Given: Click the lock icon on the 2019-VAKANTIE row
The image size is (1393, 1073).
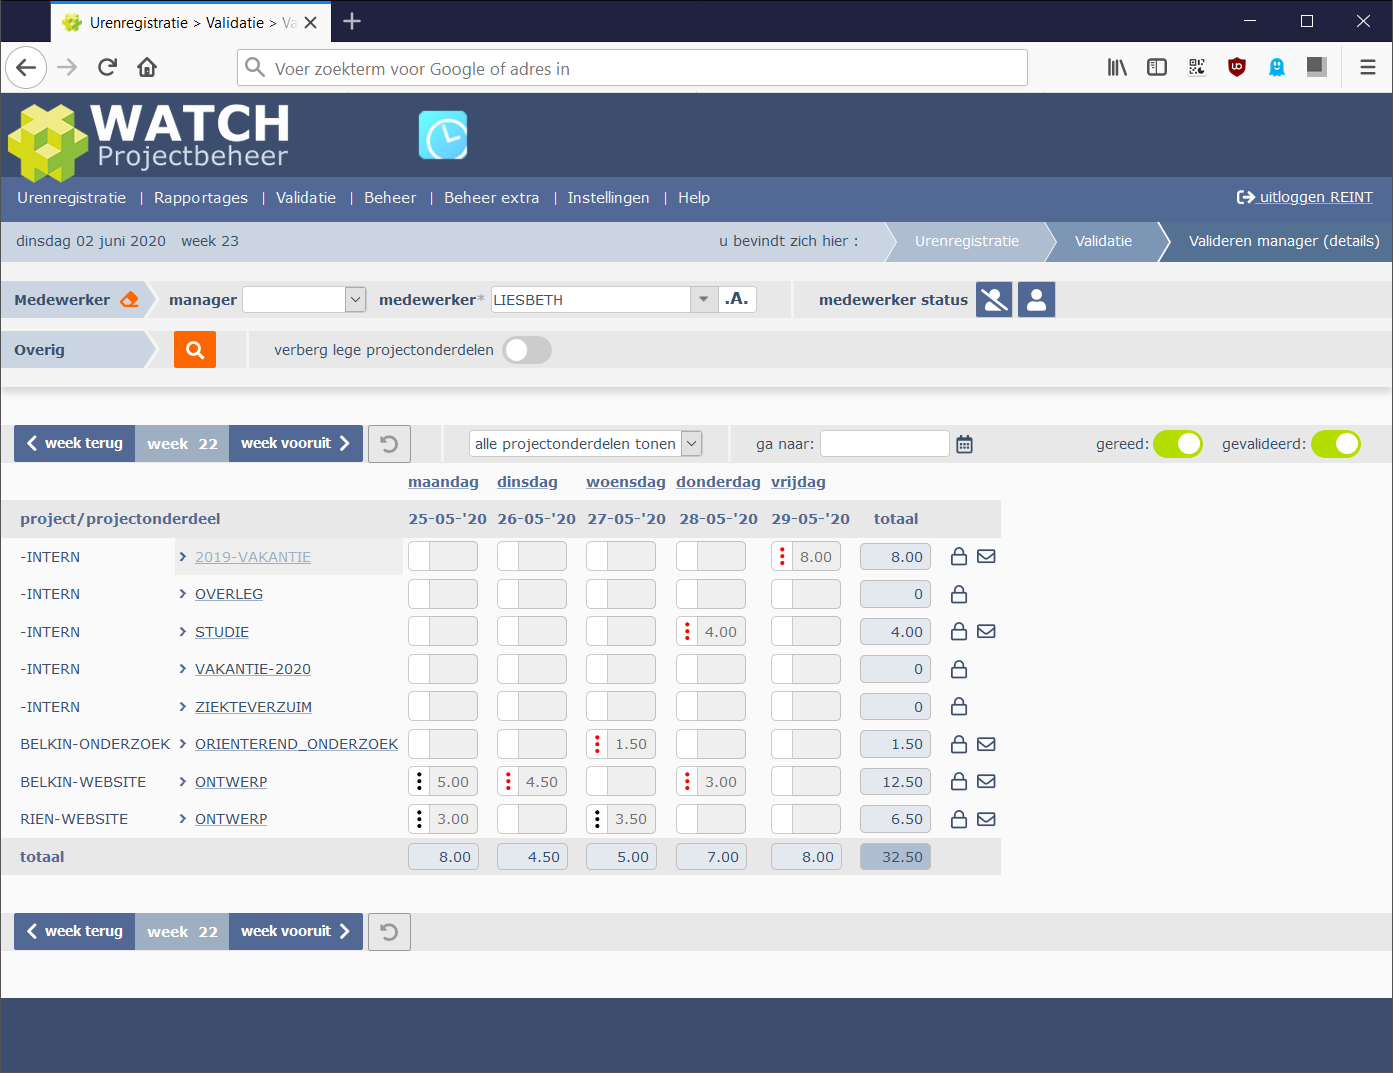Looking at the screenshot, I should tap(958, 557).
